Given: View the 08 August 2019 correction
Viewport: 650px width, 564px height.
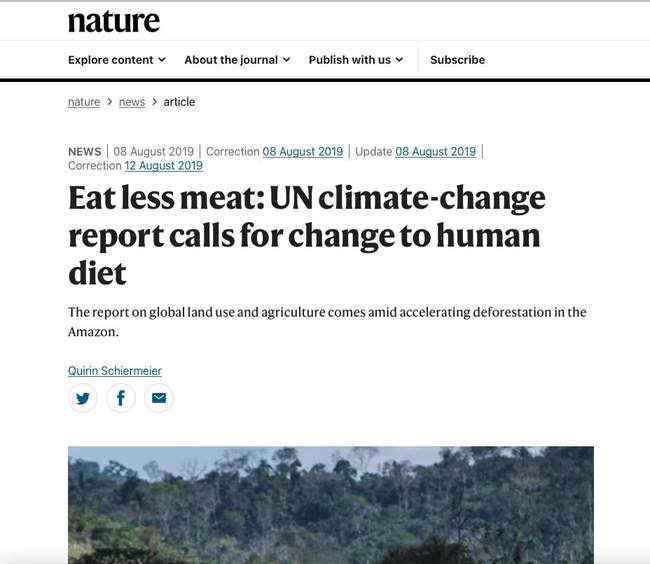Looking at the screenshot, I should coord(303,152).
